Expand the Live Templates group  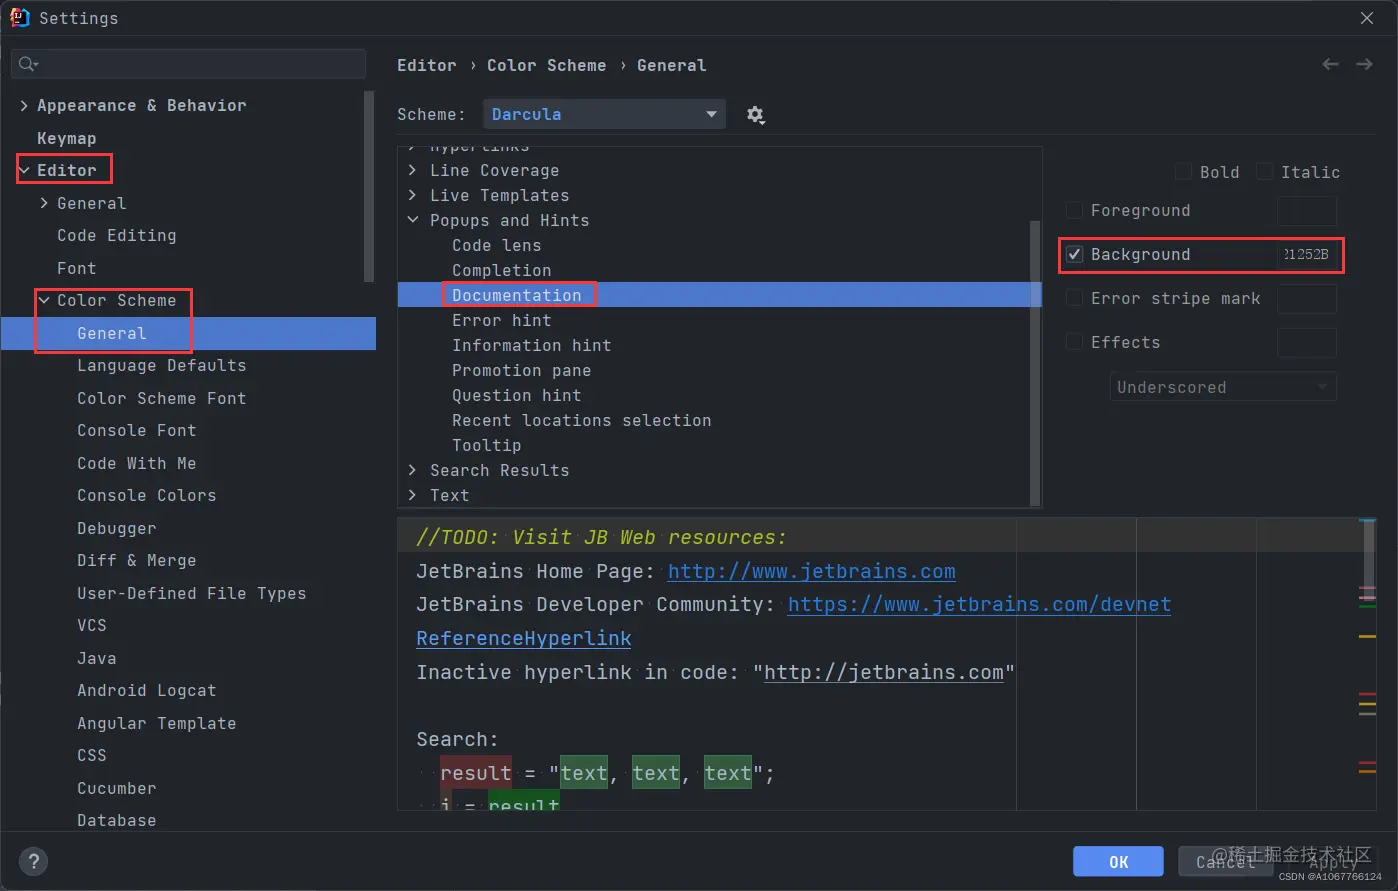tap(413, 195)
